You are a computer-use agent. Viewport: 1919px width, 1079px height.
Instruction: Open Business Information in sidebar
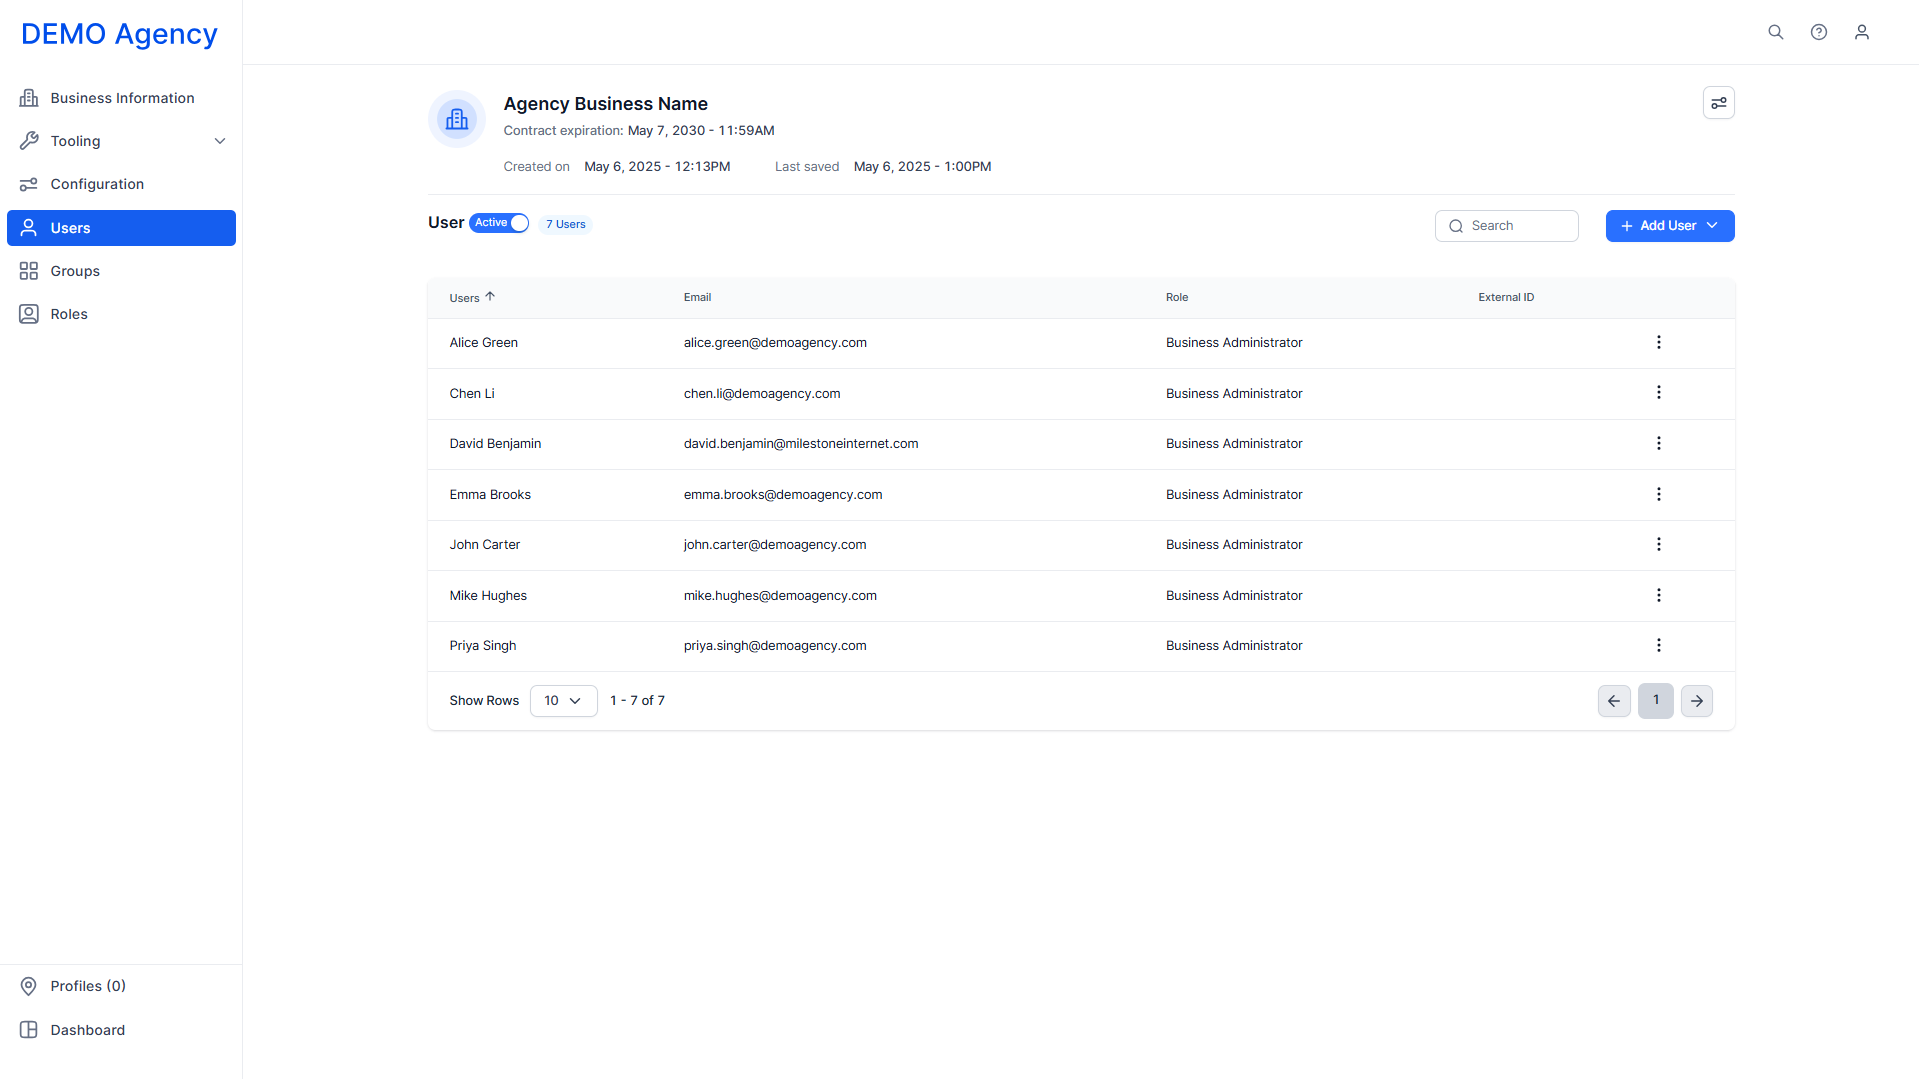(x=121, y=98)
